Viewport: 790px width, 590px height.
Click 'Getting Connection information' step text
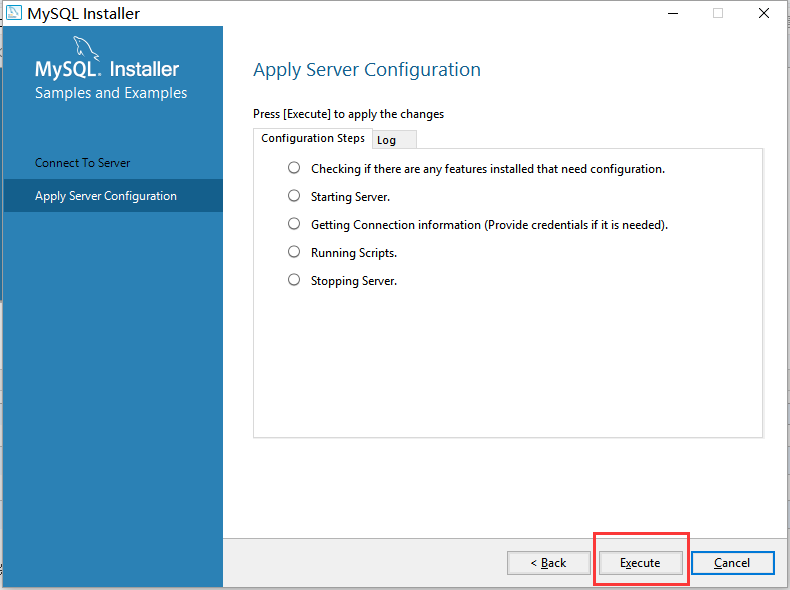(489, 225)
